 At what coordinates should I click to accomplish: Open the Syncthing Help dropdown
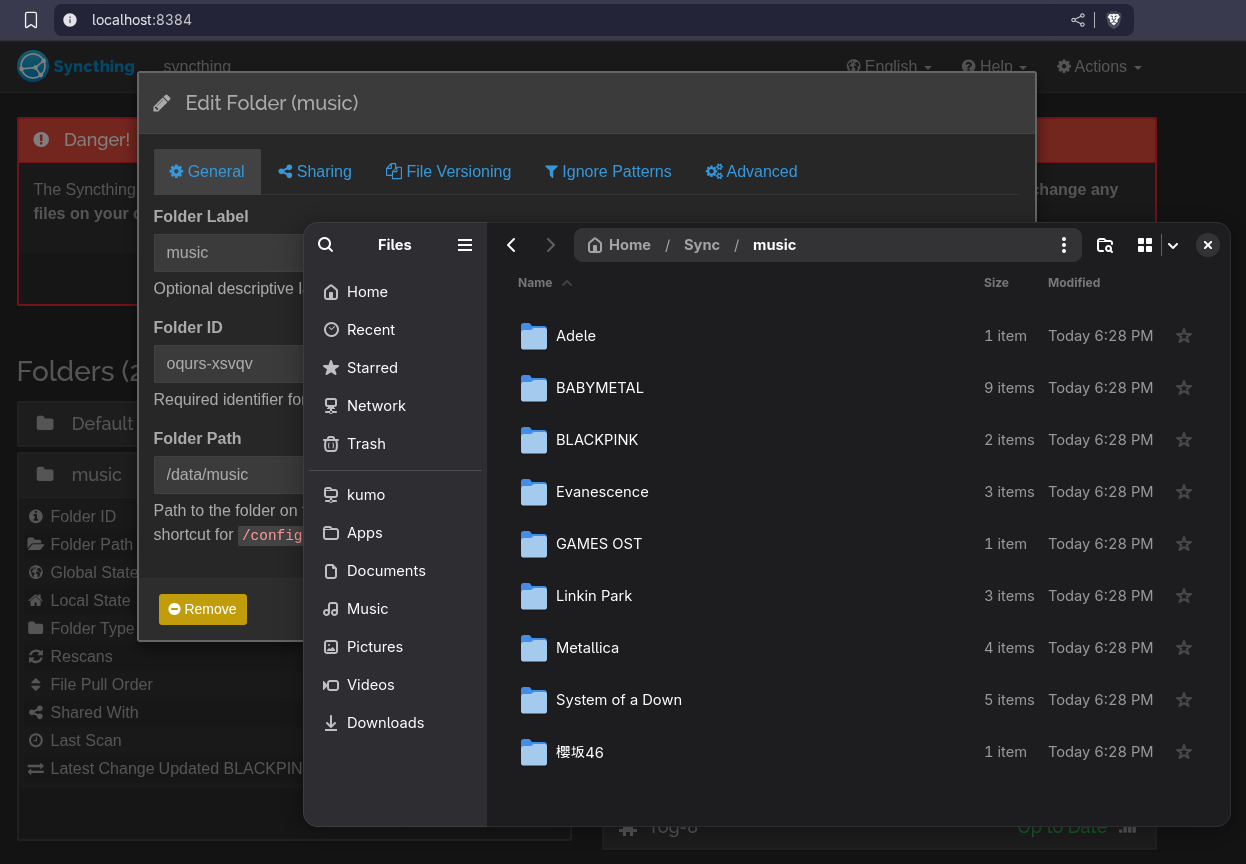[x=995, y=67]
